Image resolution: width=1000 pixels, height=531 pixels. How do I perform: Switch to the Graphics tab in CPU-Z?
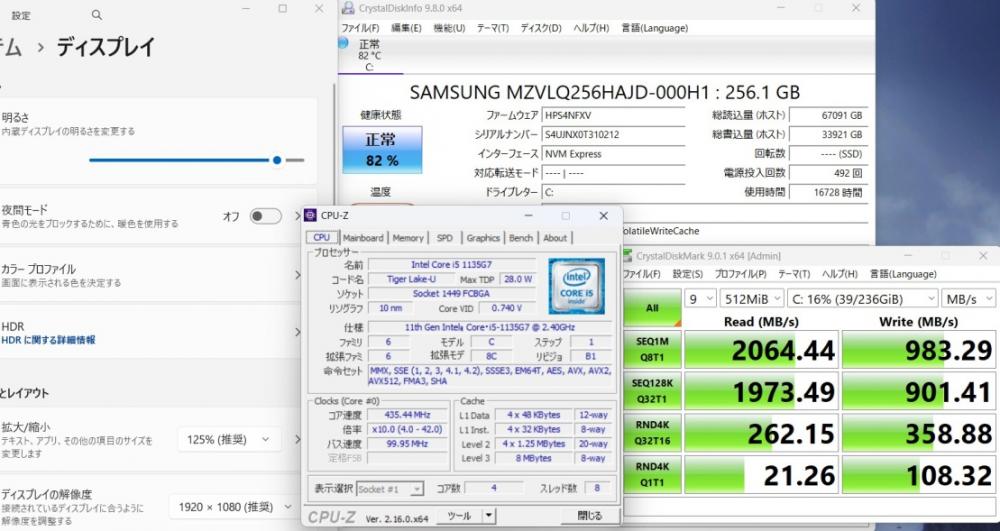pyautogui.click(x=483, y=238)
